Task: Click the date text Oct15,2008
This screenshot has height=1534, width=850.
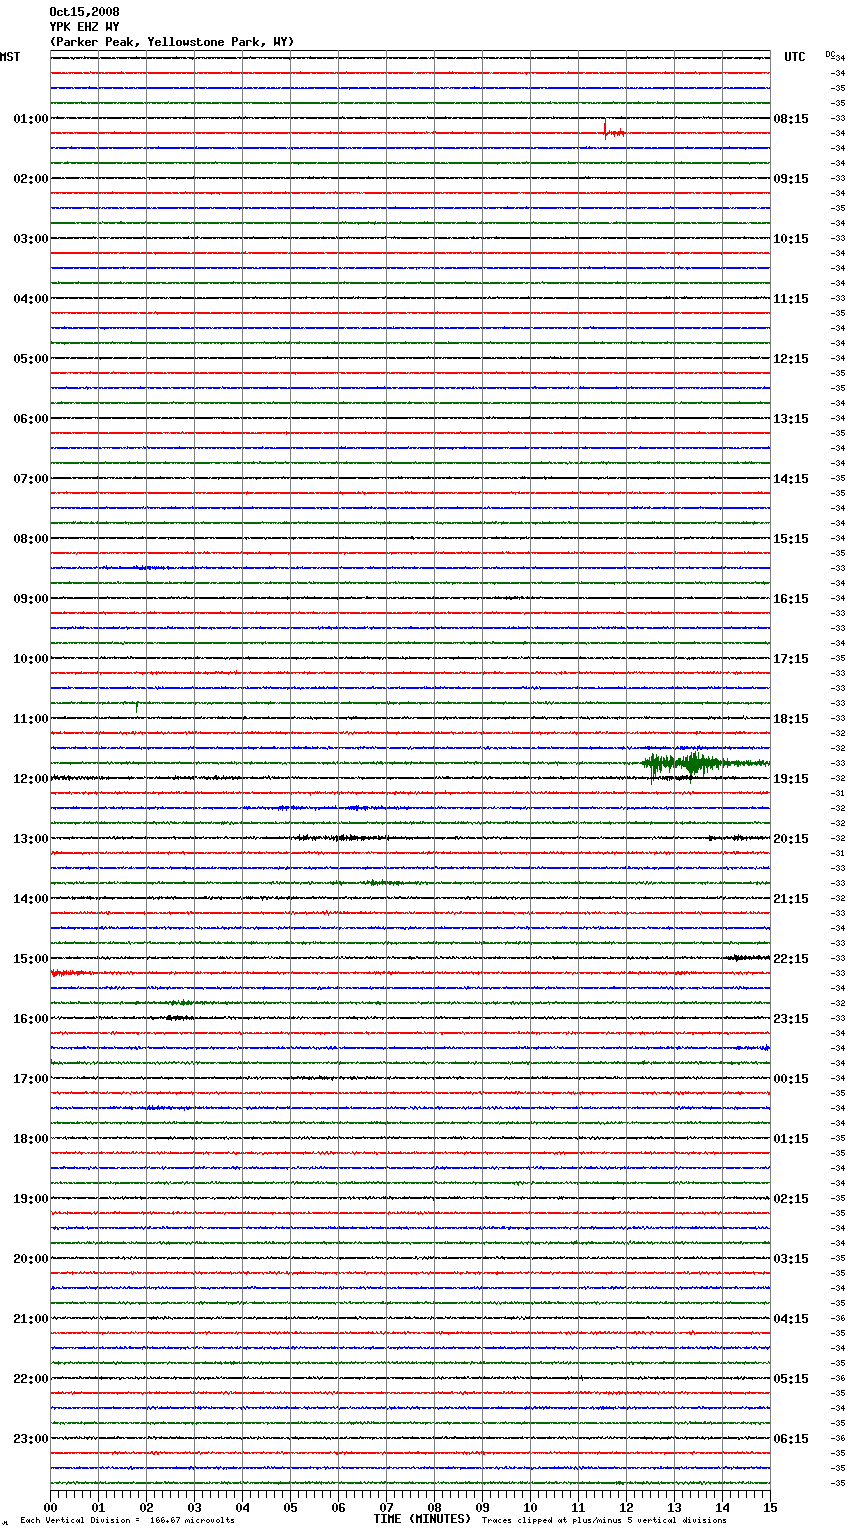Action: pyautogui.click(x=84, y=12)
